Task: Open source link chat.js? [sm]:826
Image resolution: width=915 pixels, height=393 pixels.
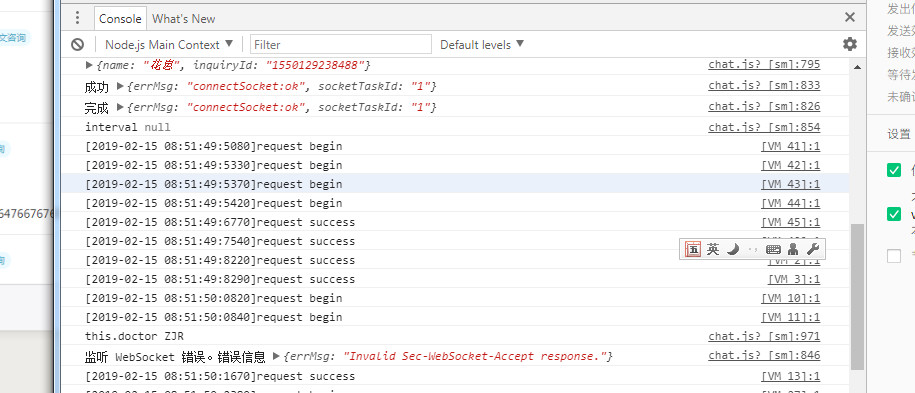Action: pyautogui.click(x=764, y=106)
